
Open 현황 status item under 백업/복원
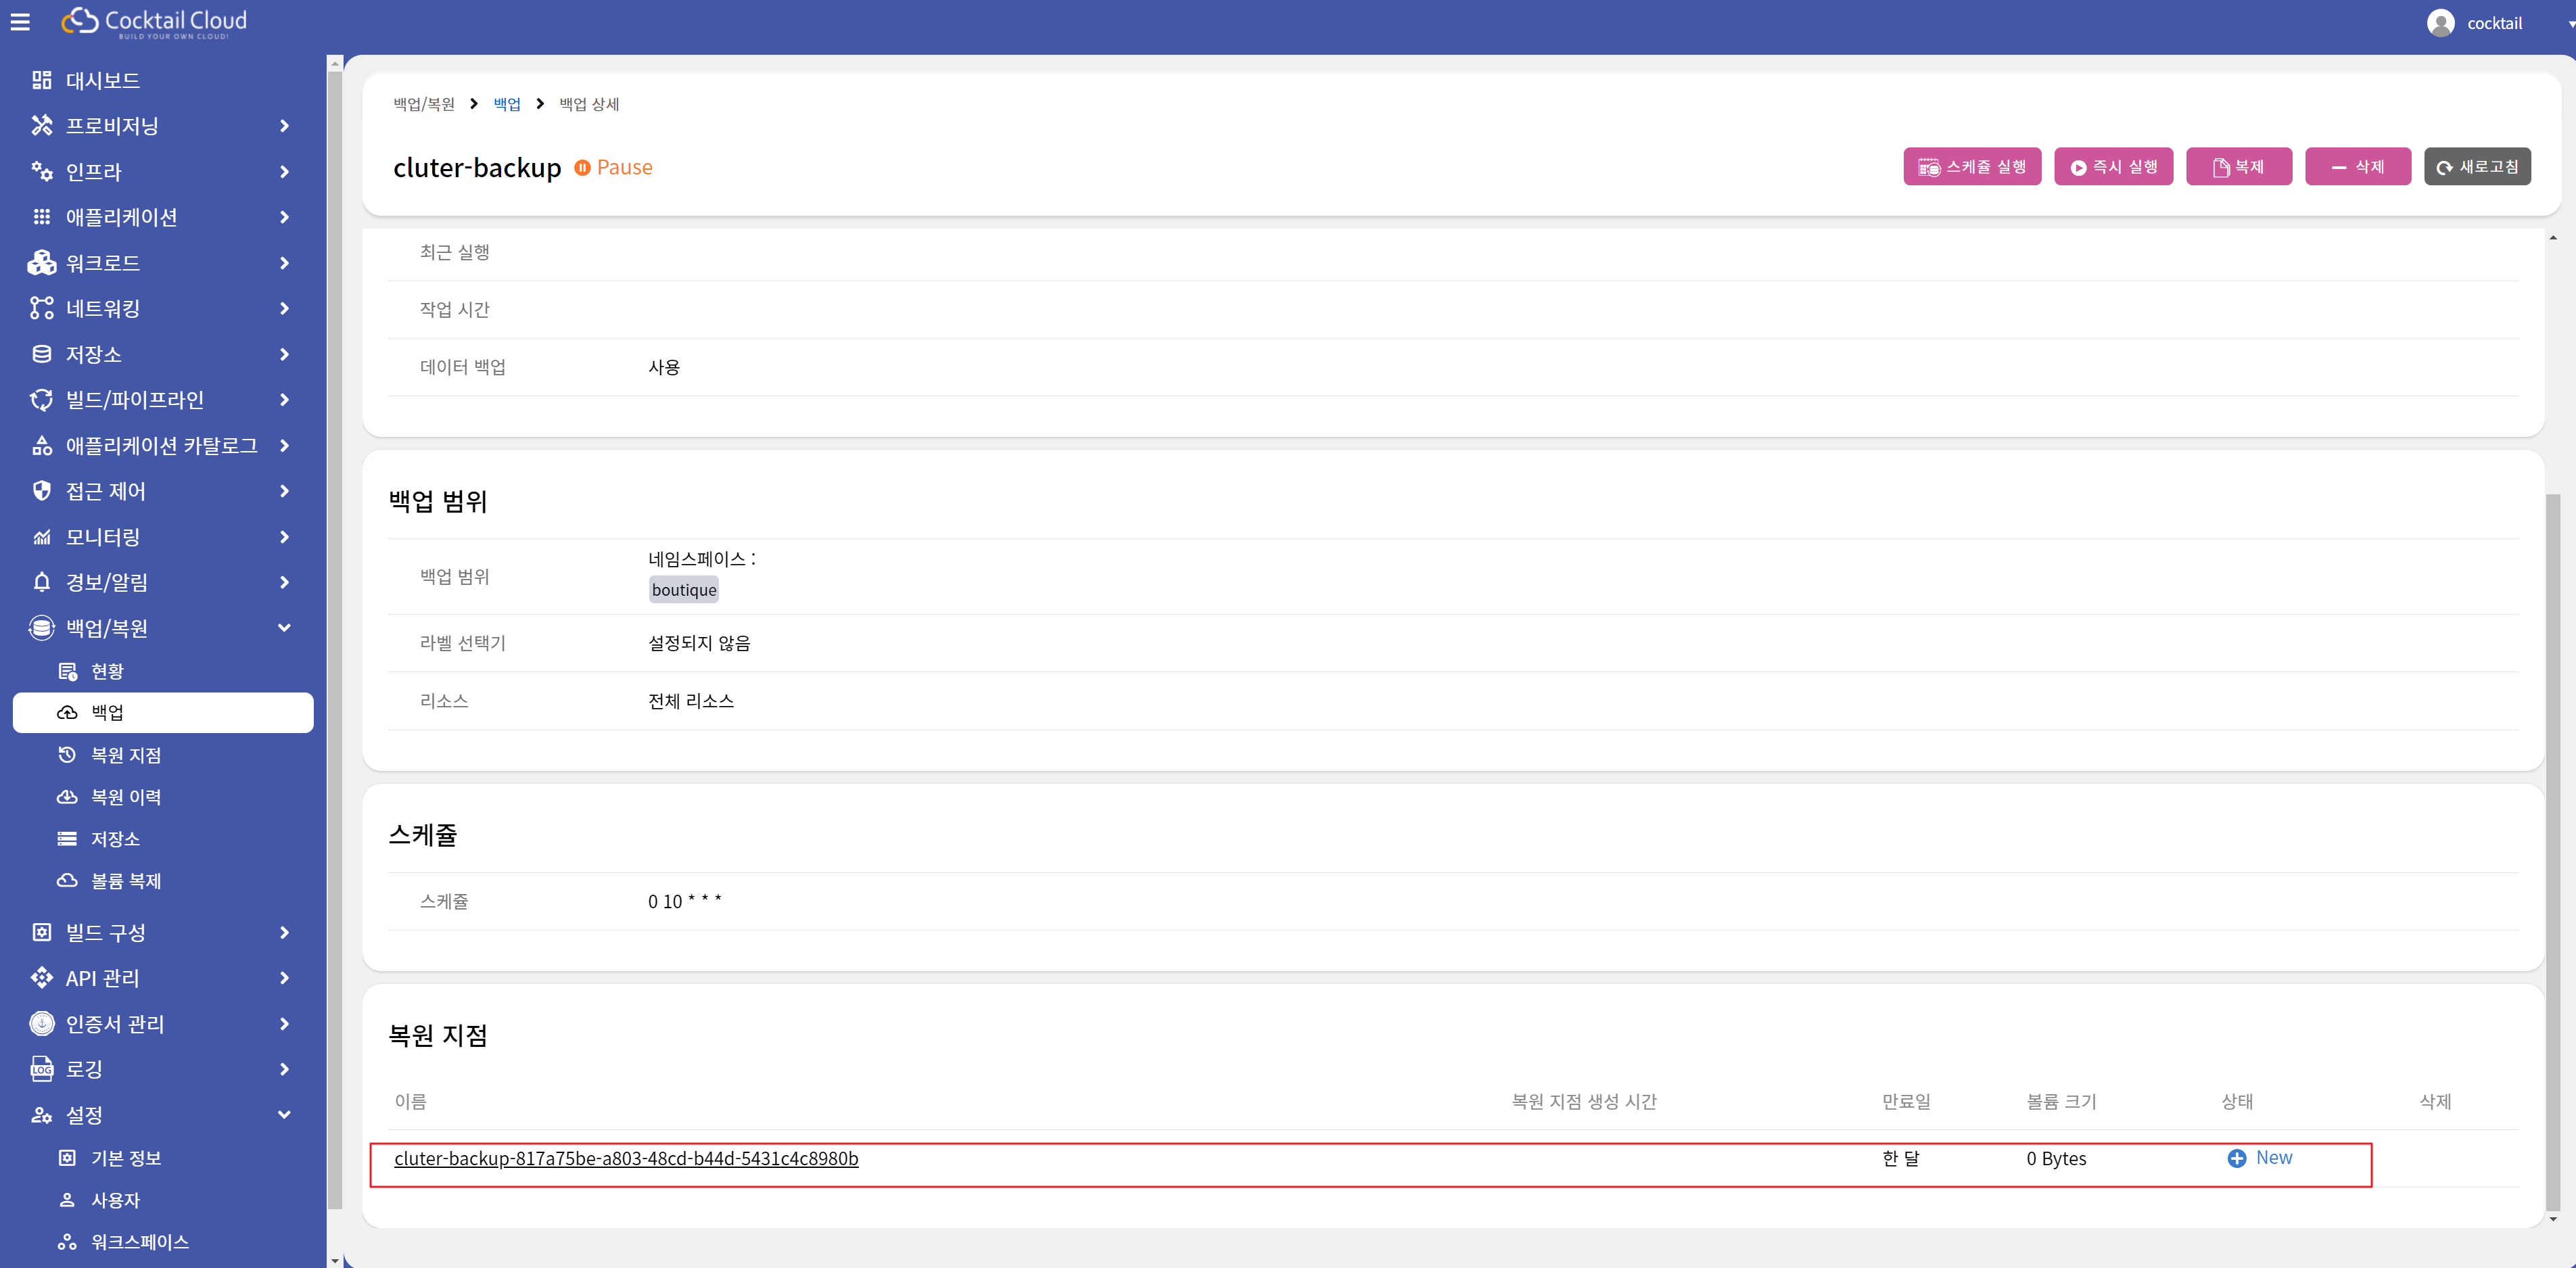107,671
